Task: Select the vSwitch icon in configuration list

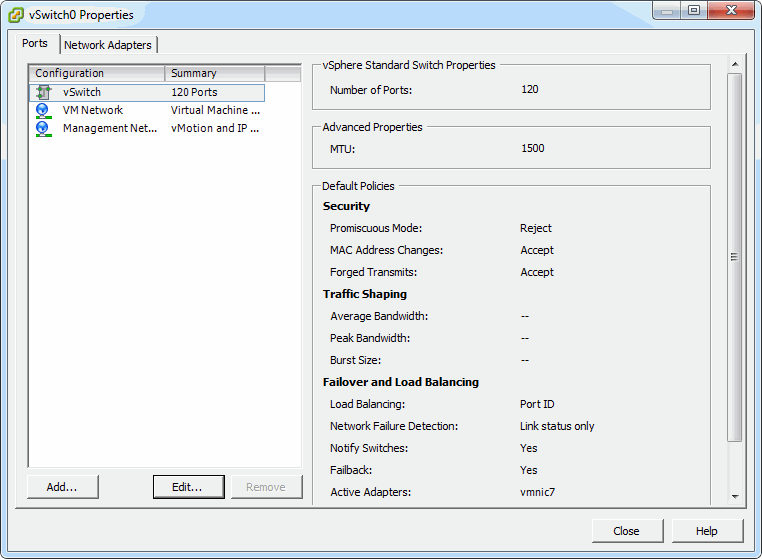Action: coord(44,92)
